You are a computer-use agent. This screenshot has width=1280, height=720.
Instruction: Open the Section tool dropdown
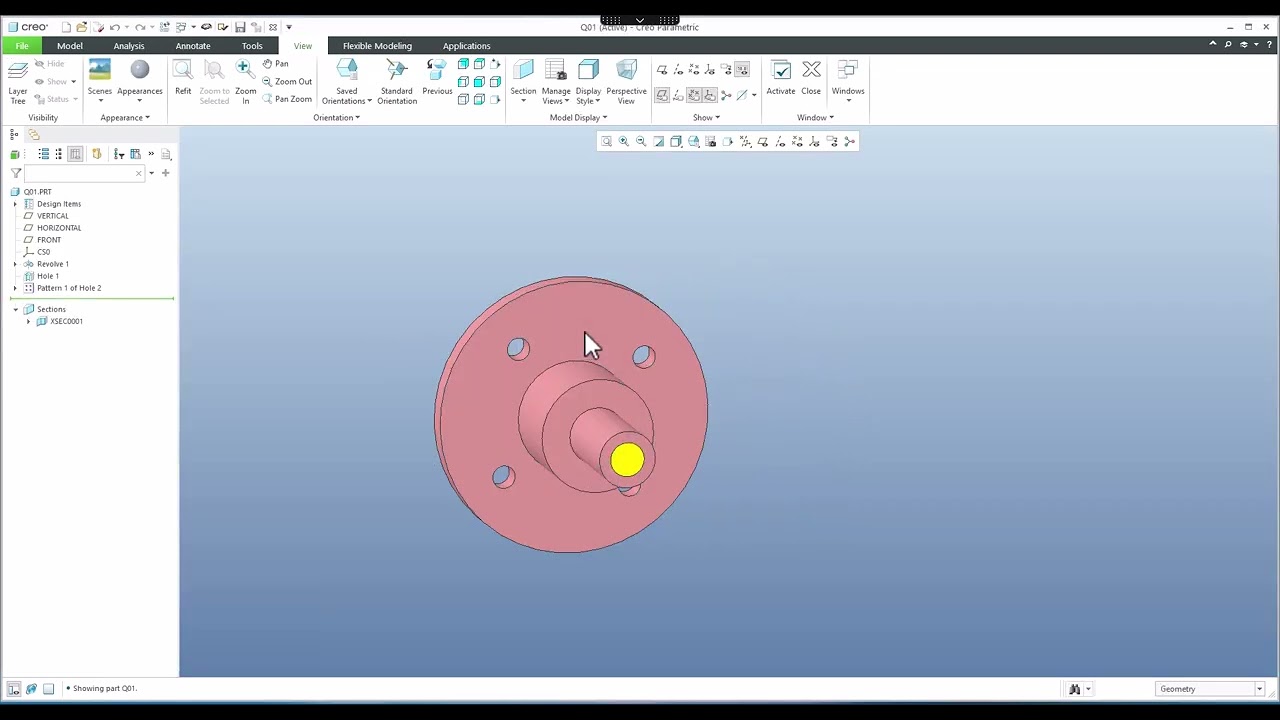point(523,82)
